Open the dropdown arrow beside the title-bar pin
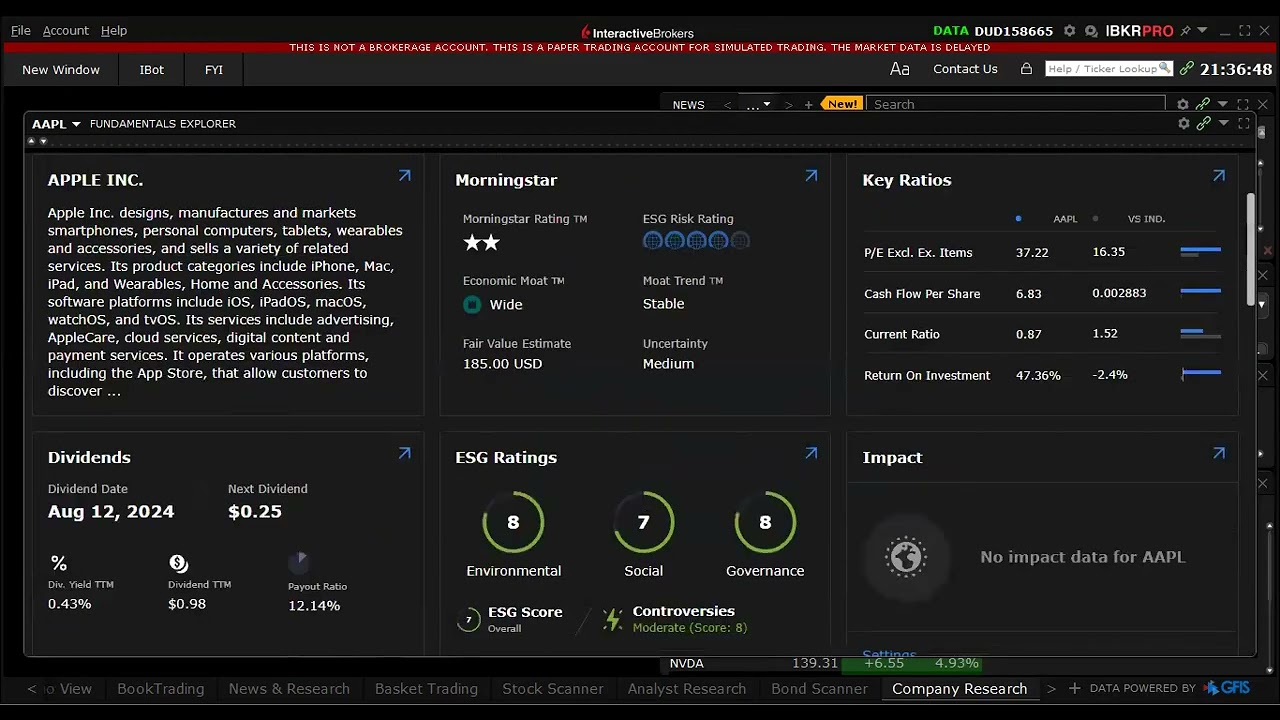The height and width of the screenshot is (720, 1280). (x=1202, y=31)
